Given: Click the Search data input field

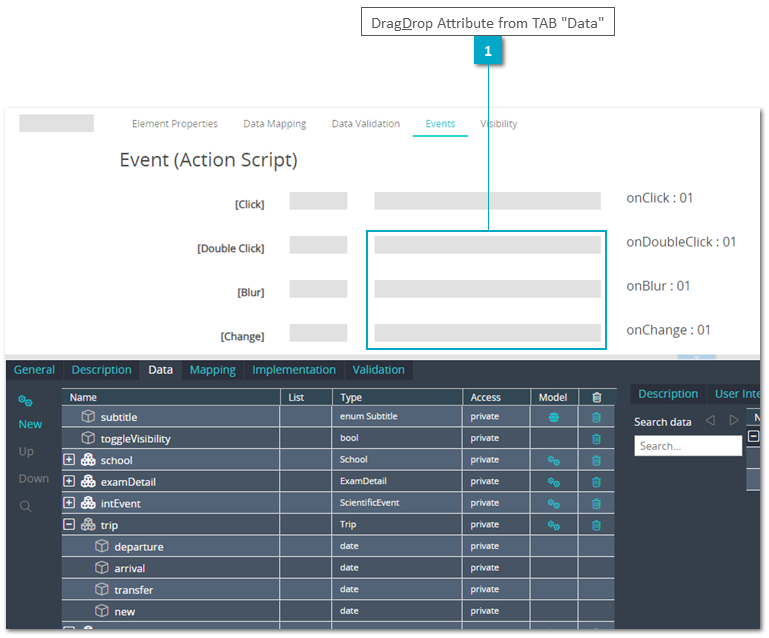Looking at the screenshot, I should click(x=688, y=446).
